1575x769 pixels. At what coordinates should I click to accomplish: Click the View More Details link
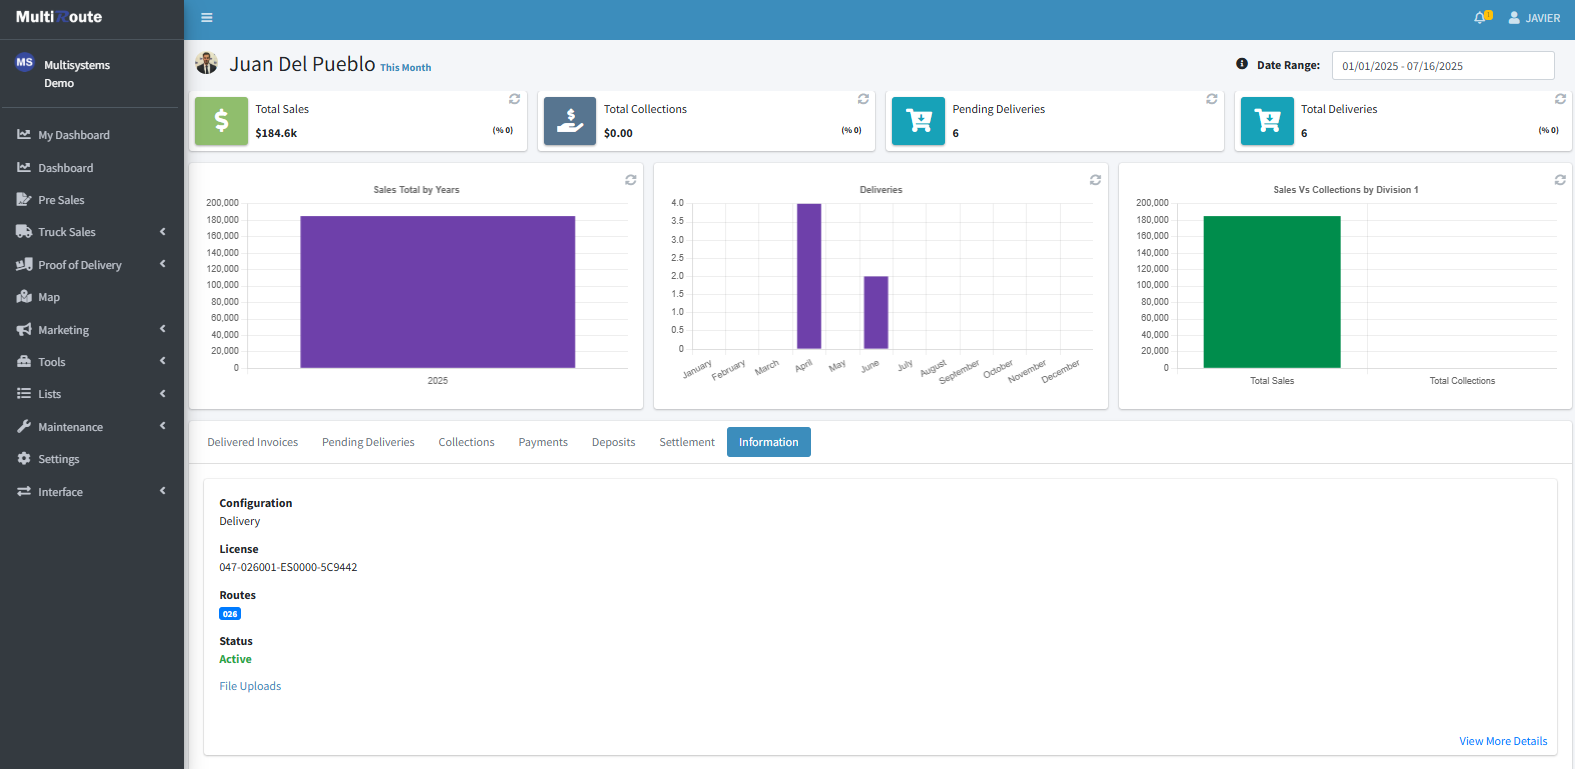point(1502,741)
